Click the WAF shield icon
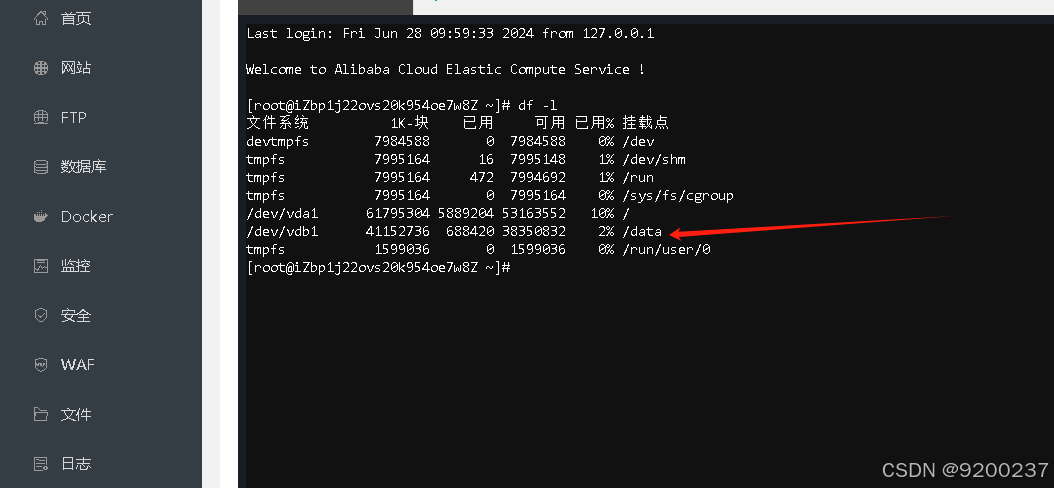The width and height of the screenshot is (1054, 488). click(41, 364)
